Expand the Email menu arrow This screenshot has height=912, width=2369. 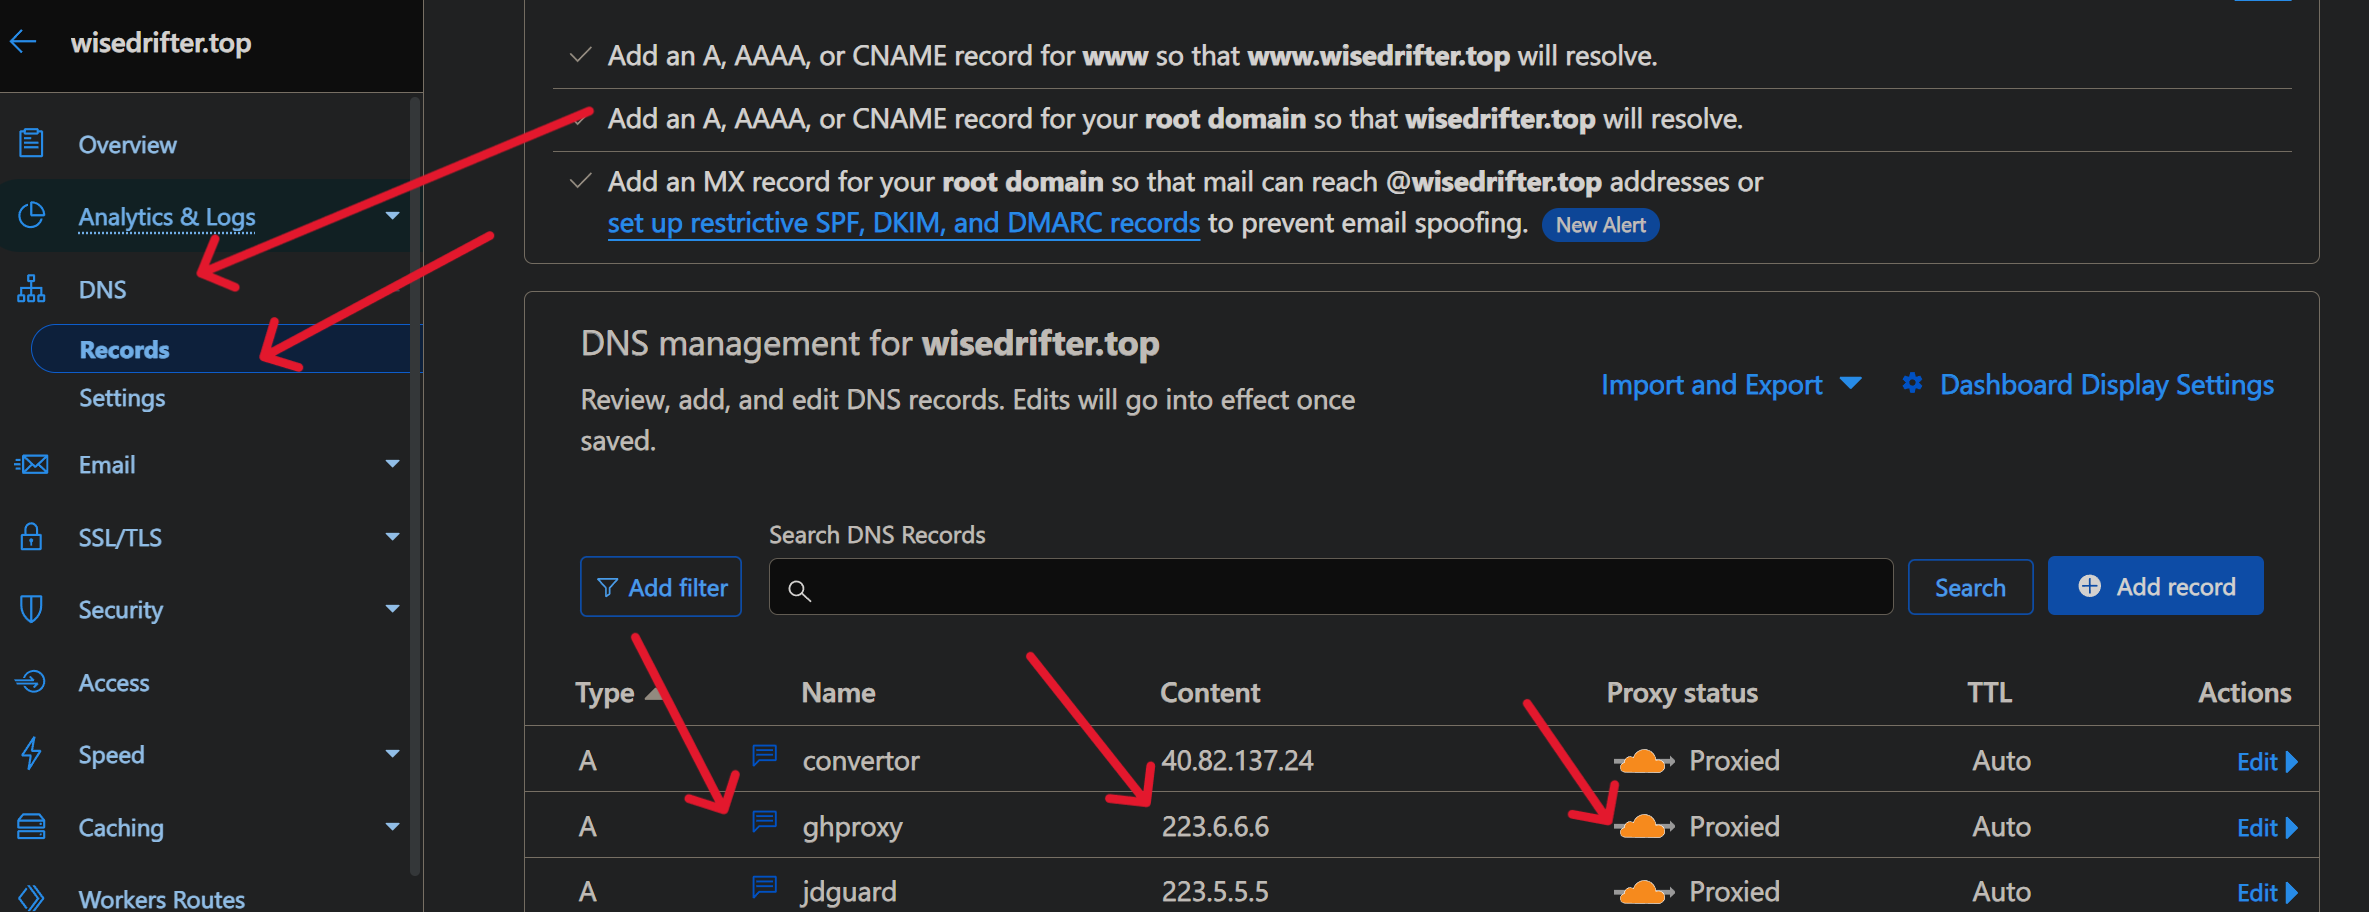click(x=392, y=464)
